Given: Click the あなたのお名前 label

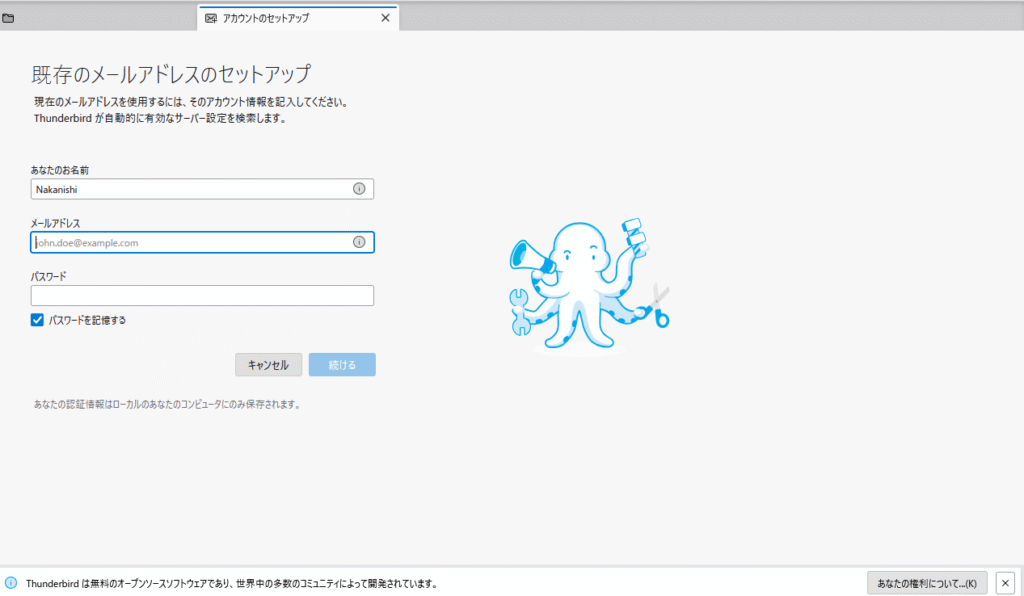Looking at the screenshot, I should coord(59,170).
